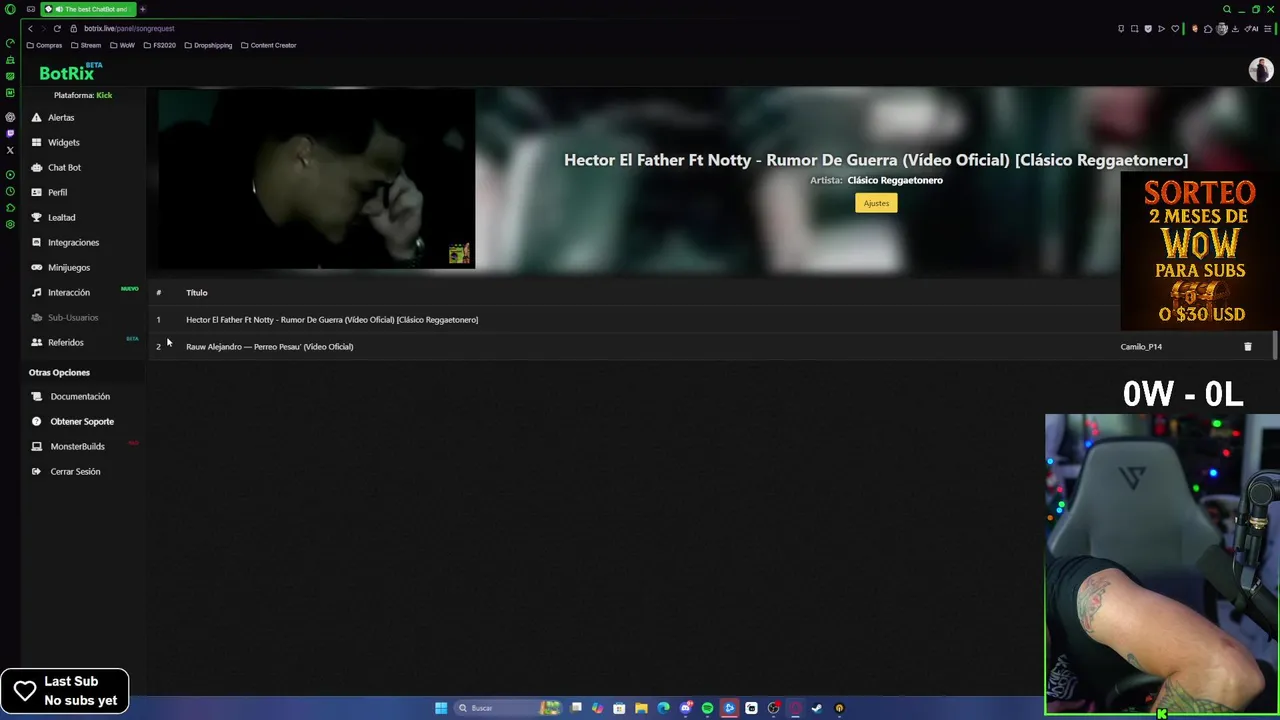Open Documentación link
The image size is (1280, 720).
click(79, 396)
